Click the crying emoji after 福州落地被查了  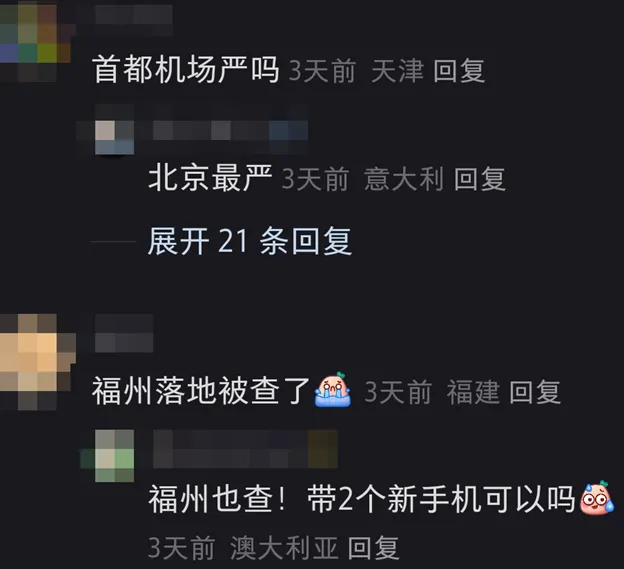tap(333, 390)
